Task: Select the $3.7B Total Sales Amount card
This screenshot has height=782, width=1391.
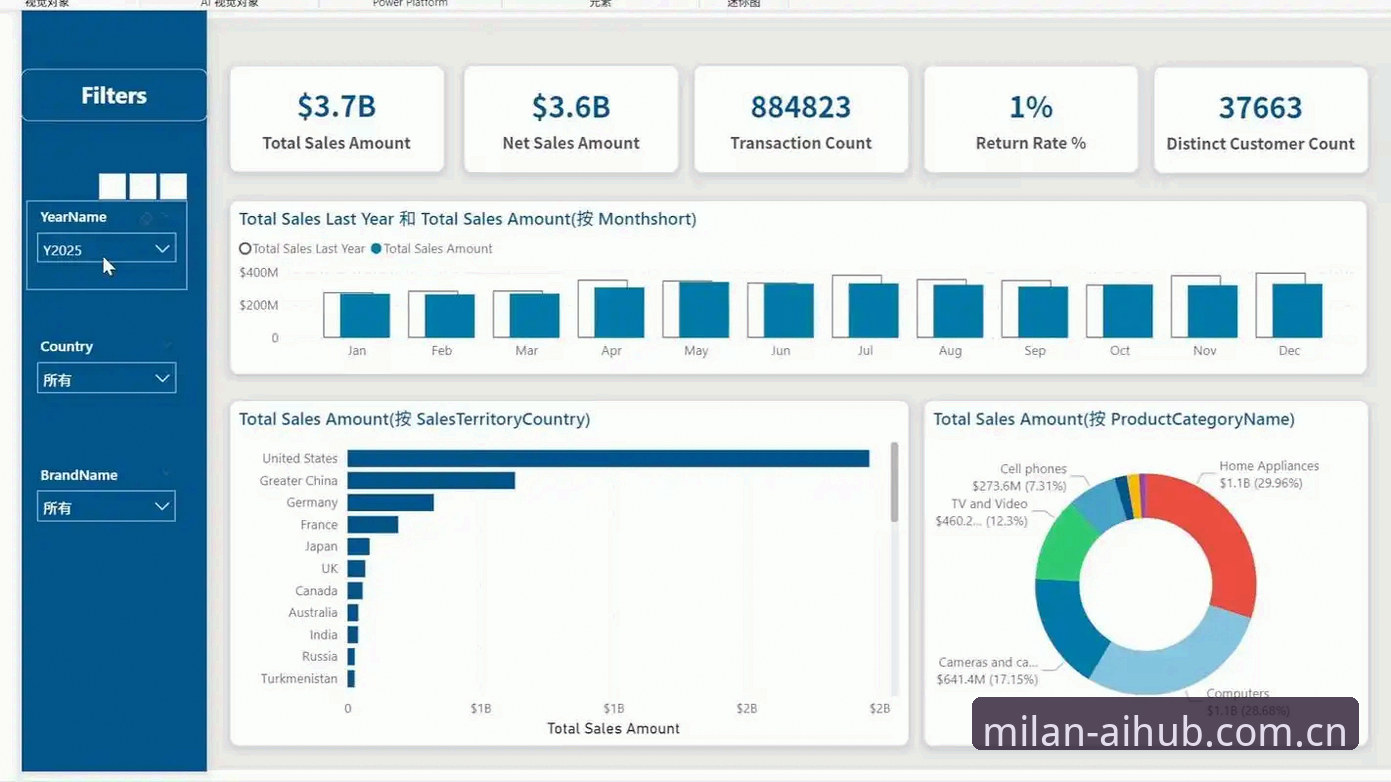Action: 337,120
